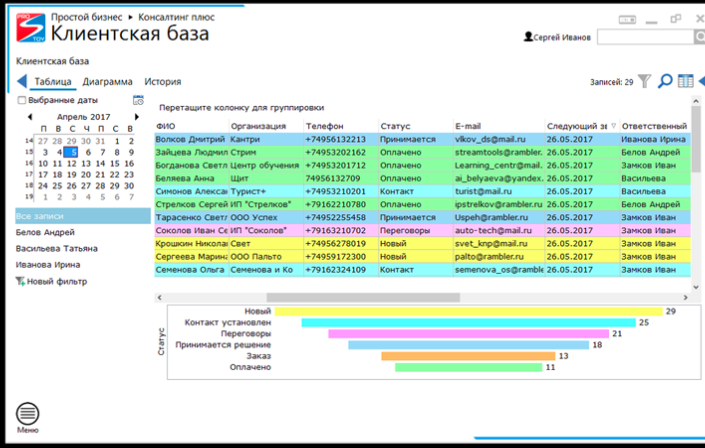Screen dimensions: 705x448
Task: Click the Сергей Иванов user name
Action: (562, 37)
